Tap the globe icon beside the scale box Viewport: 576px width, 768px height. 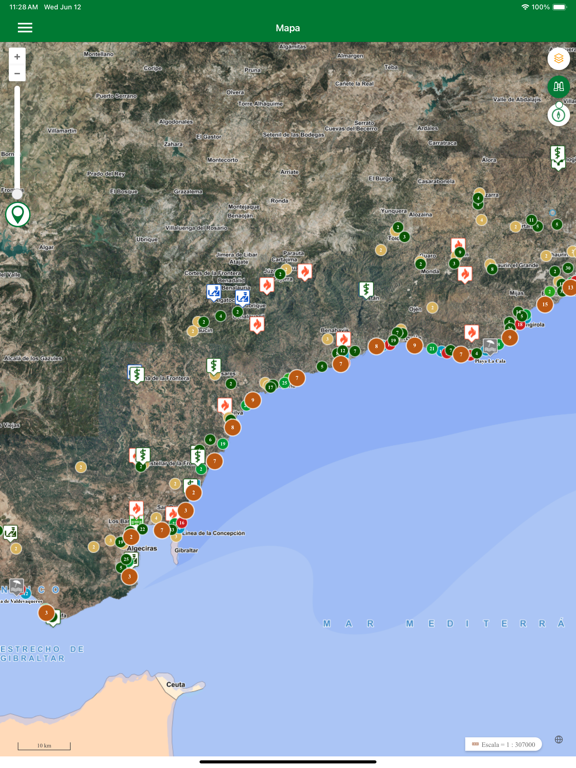[558, 740]
